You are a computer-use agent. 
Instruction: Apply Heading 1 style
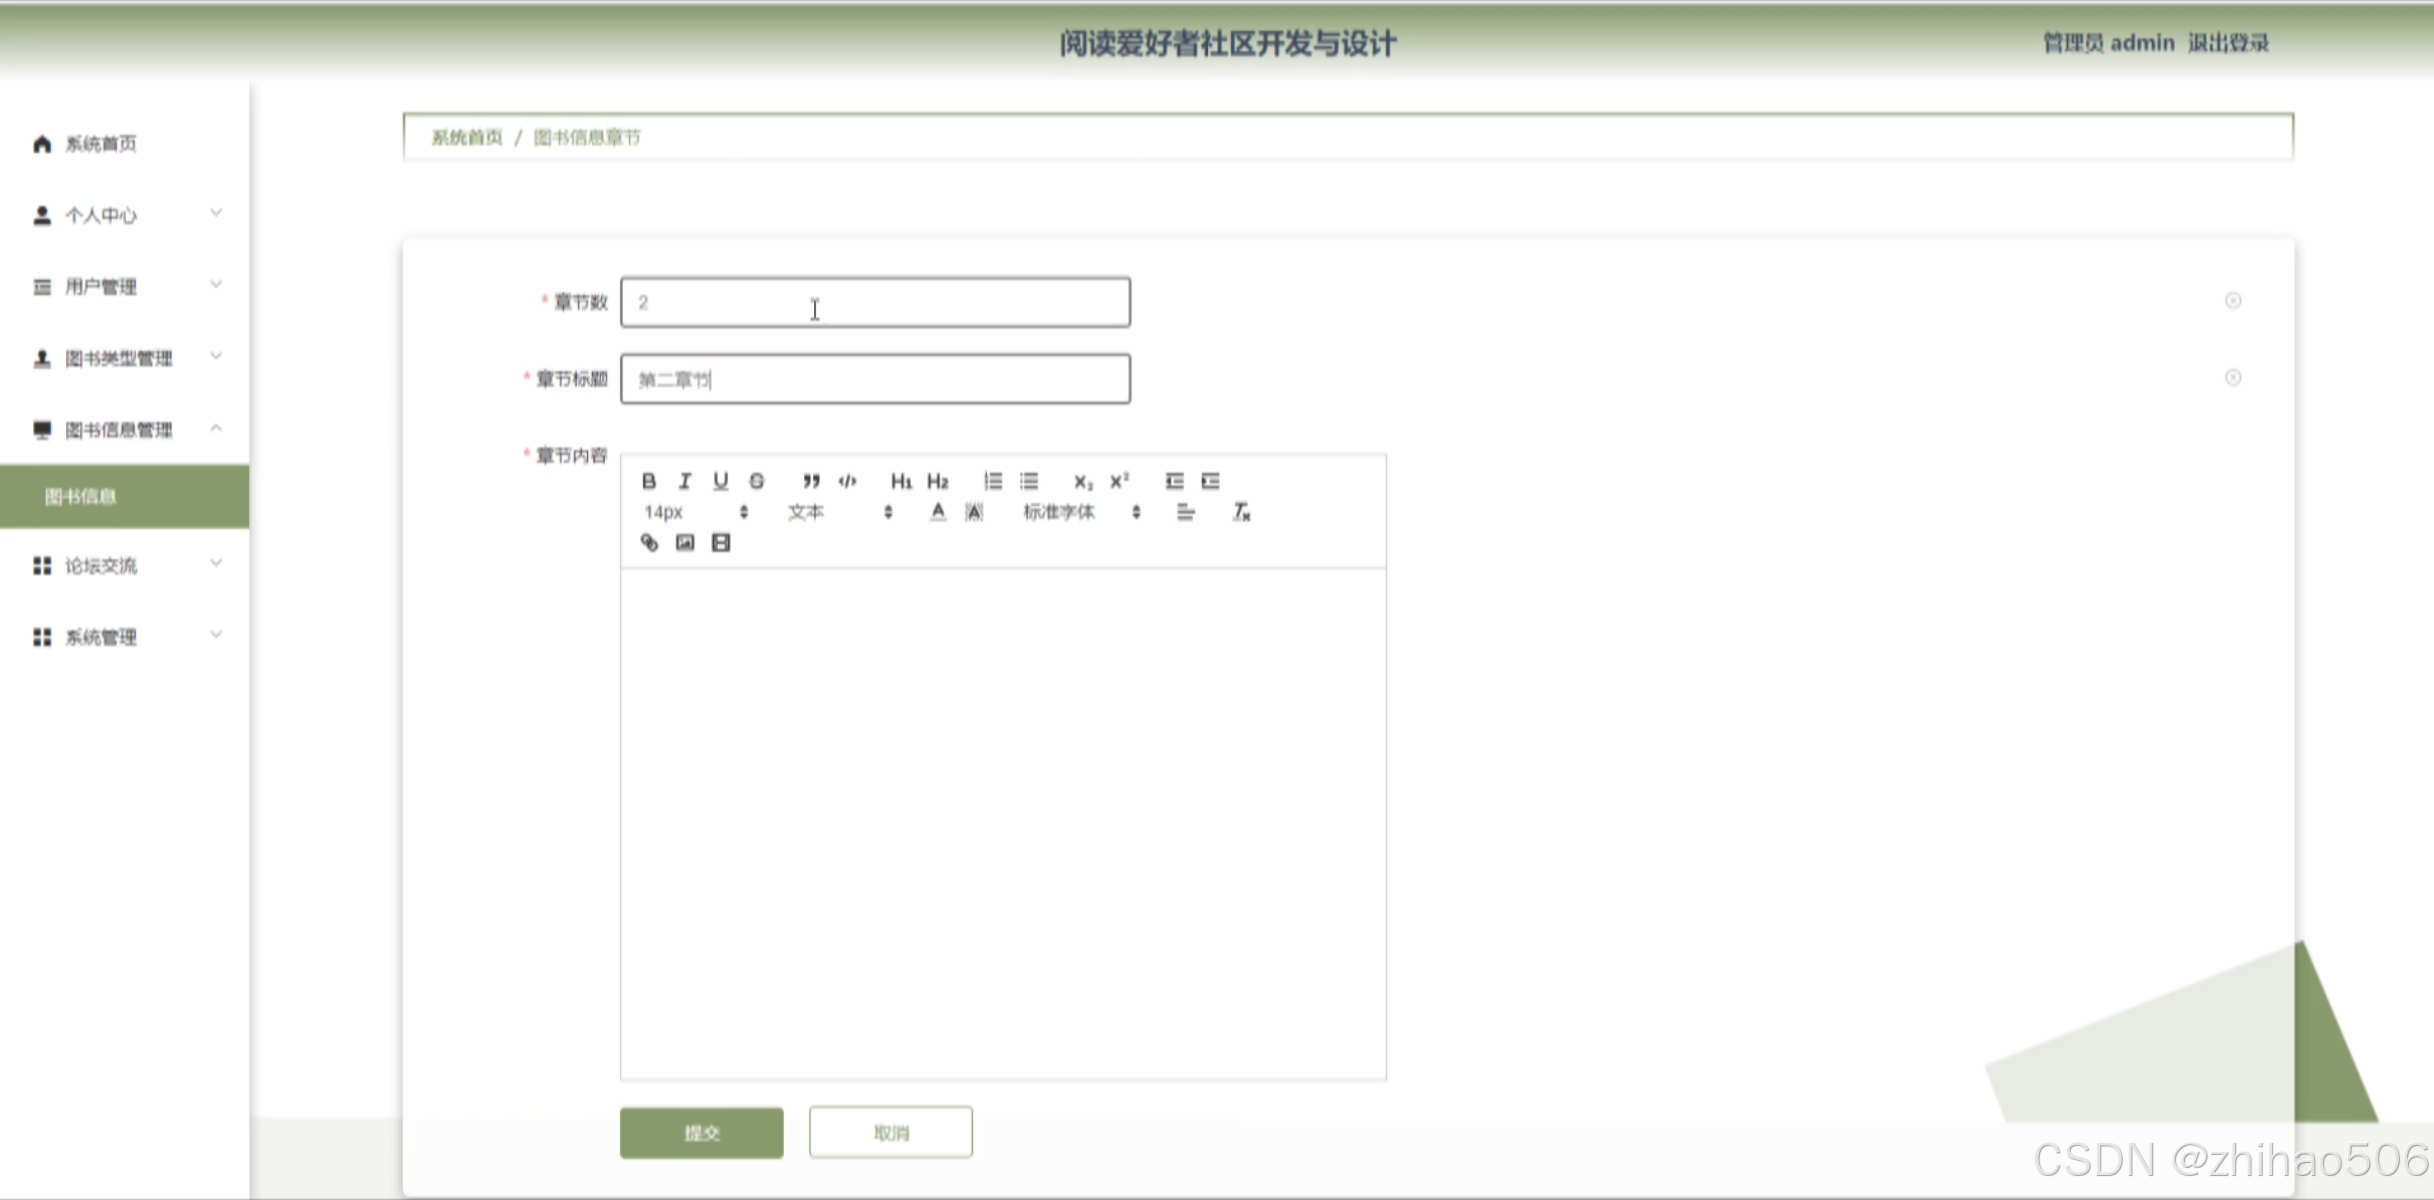900,481
